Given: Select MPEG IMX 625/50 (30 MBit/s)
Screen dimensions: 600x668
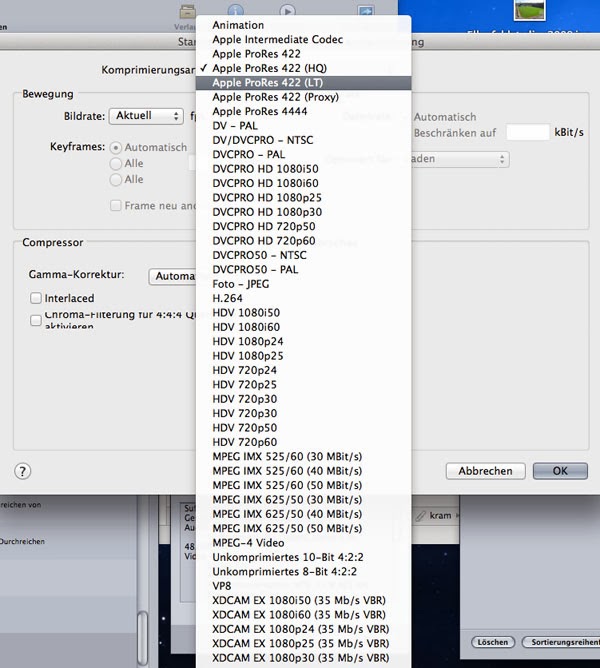Looking at the screenshot, I should pos(303,499).
